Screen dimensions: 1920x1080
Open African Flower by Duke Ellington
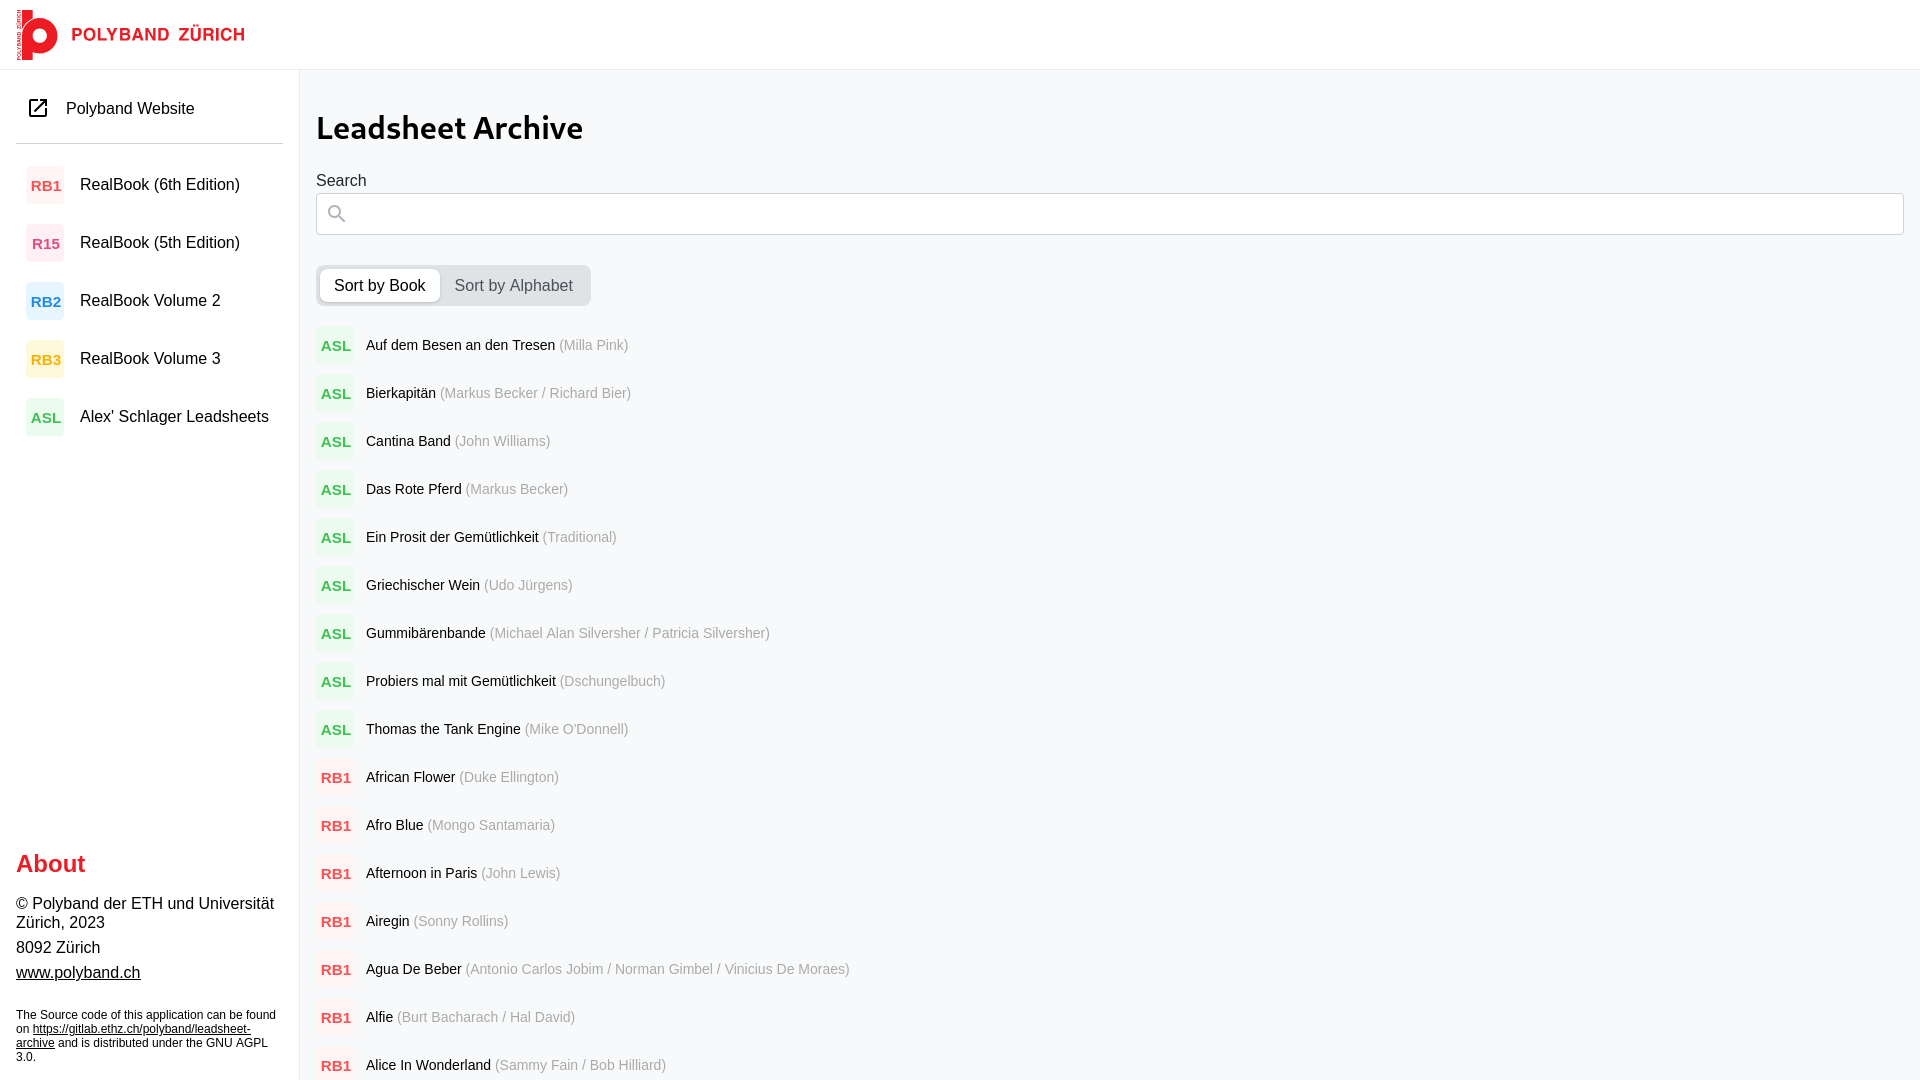click(x=411, y=777)
